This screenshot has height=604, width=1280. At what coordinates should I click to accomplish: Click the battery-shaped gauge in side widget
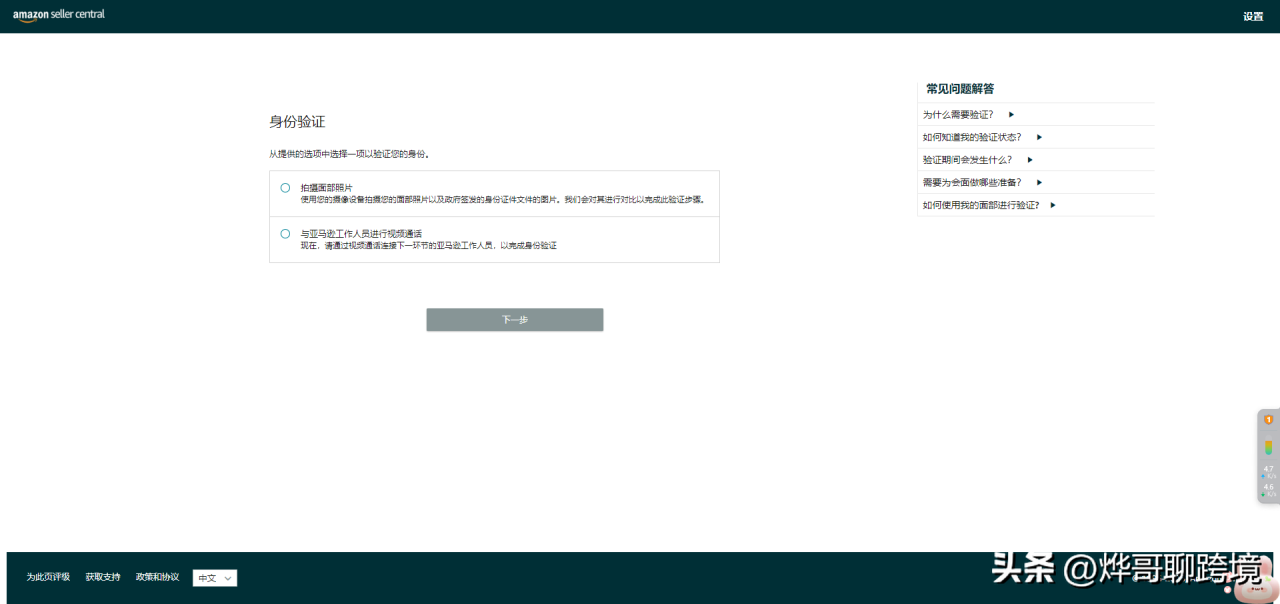coord(1268,447)
